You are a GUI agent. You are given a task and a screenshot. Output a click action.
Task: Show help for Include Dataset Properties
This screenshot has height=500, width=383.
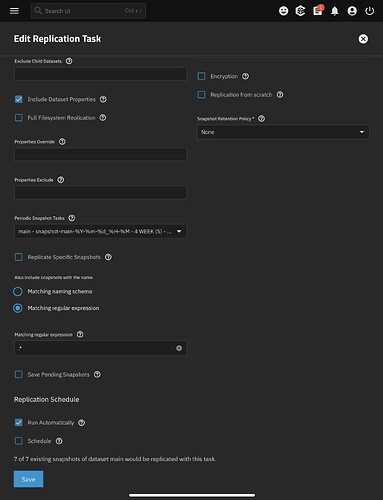[103, 99]
